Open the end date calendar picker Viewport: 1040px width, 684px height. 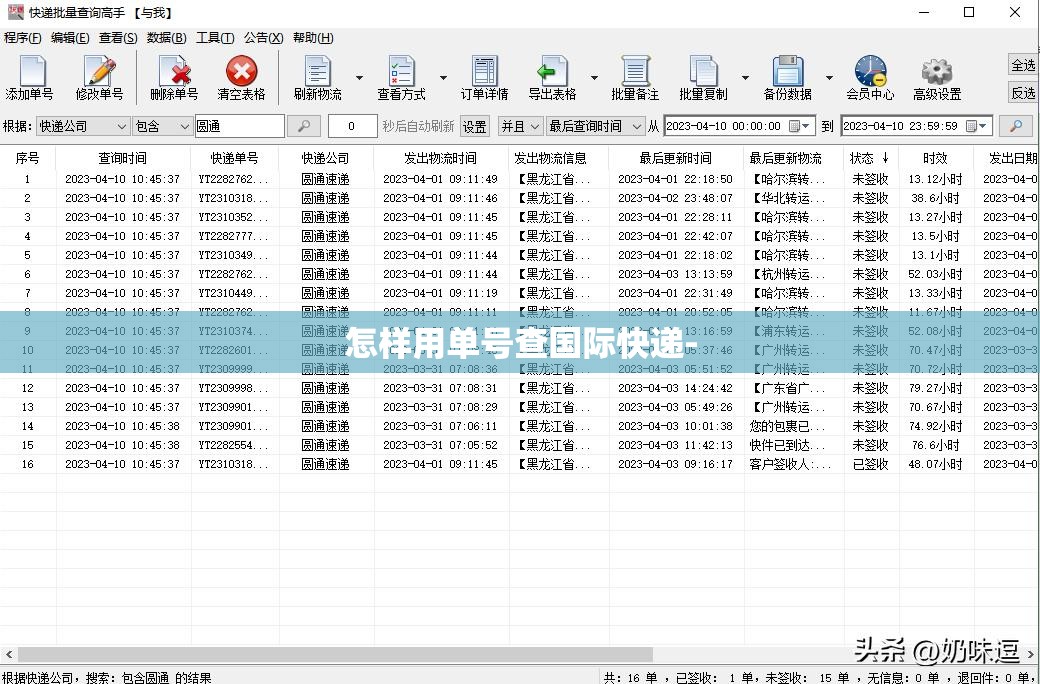pyautogui.click(x=976, y=126)
